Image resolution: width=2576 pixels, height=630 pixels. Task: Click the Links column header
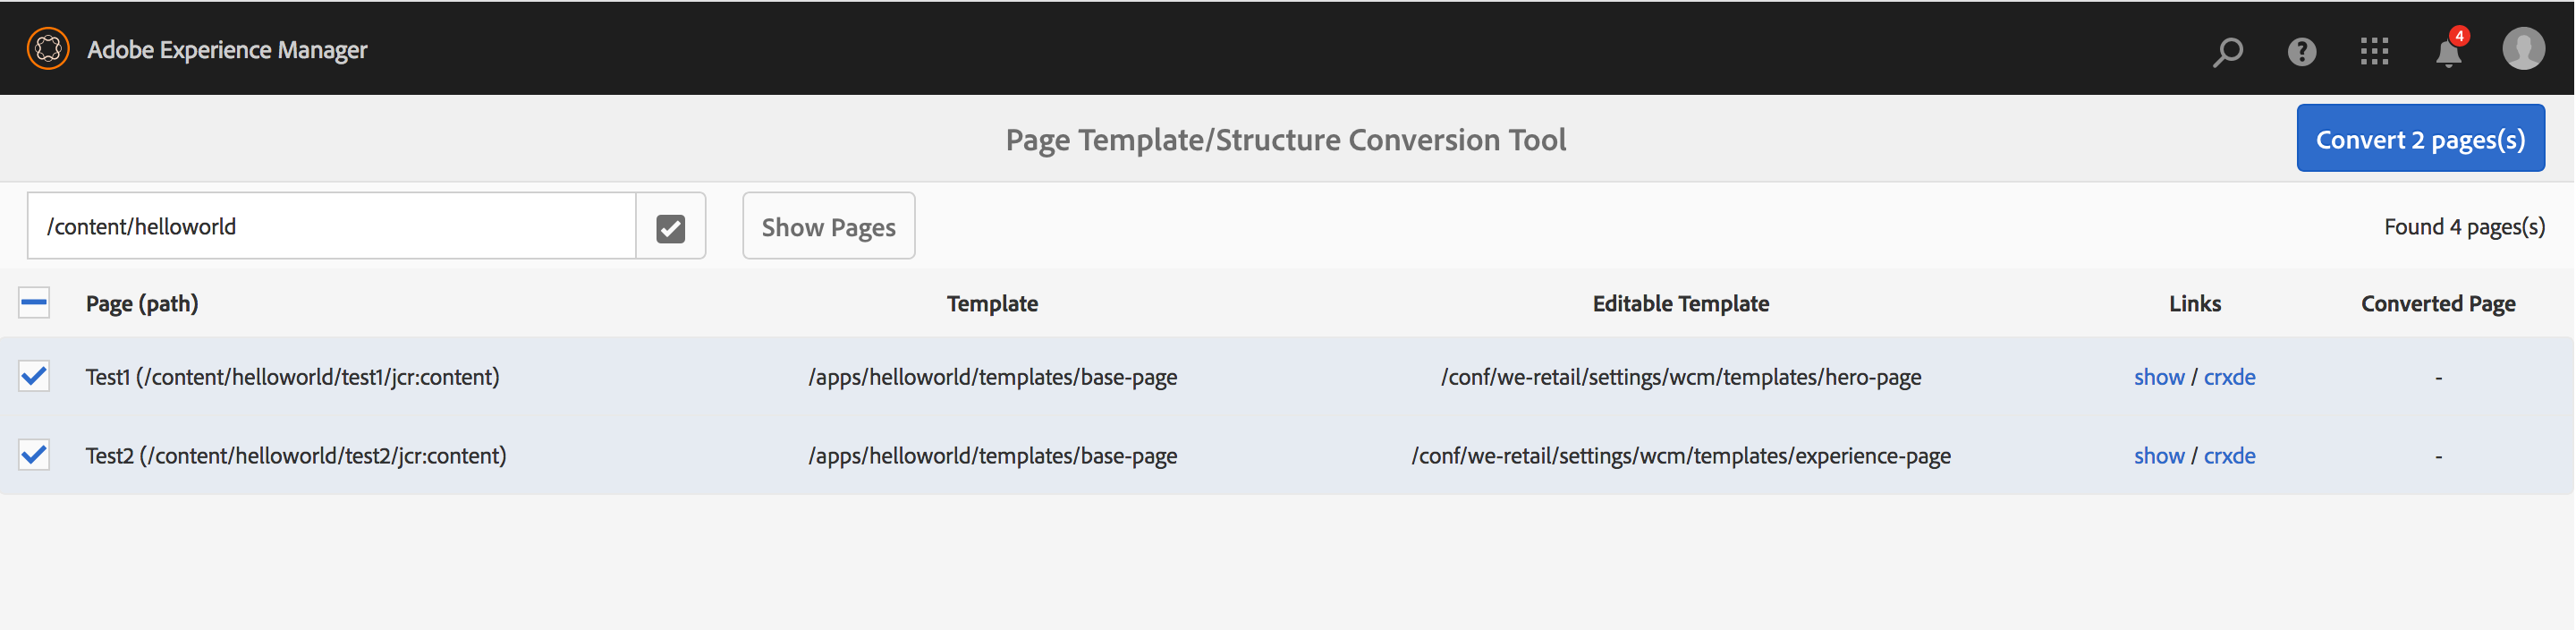[2195, 304]
